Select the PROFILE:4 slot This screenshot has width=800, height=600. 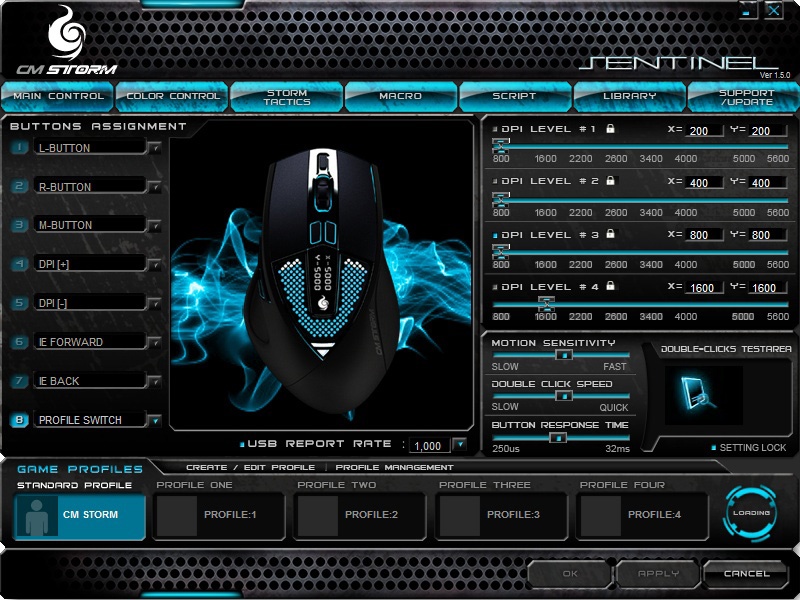pyautogui.click(x=642, y=515)
